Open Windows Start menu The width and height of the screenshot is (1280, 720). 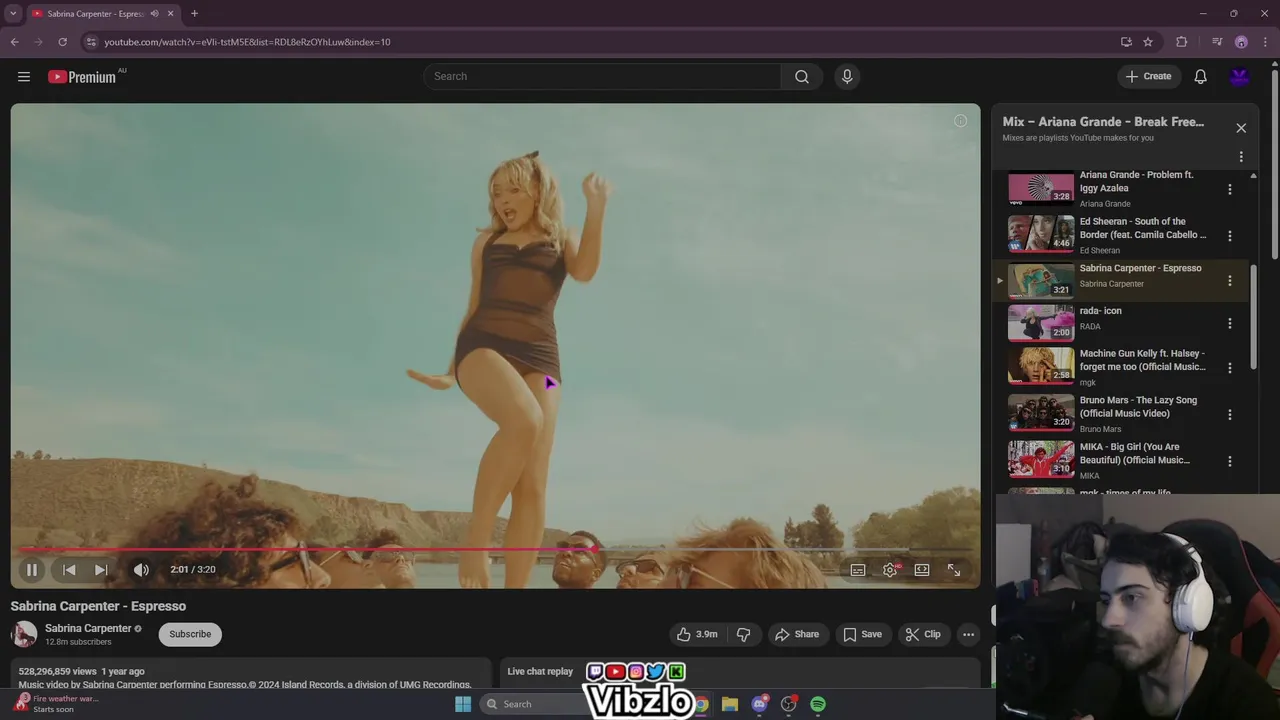(462, 704)
